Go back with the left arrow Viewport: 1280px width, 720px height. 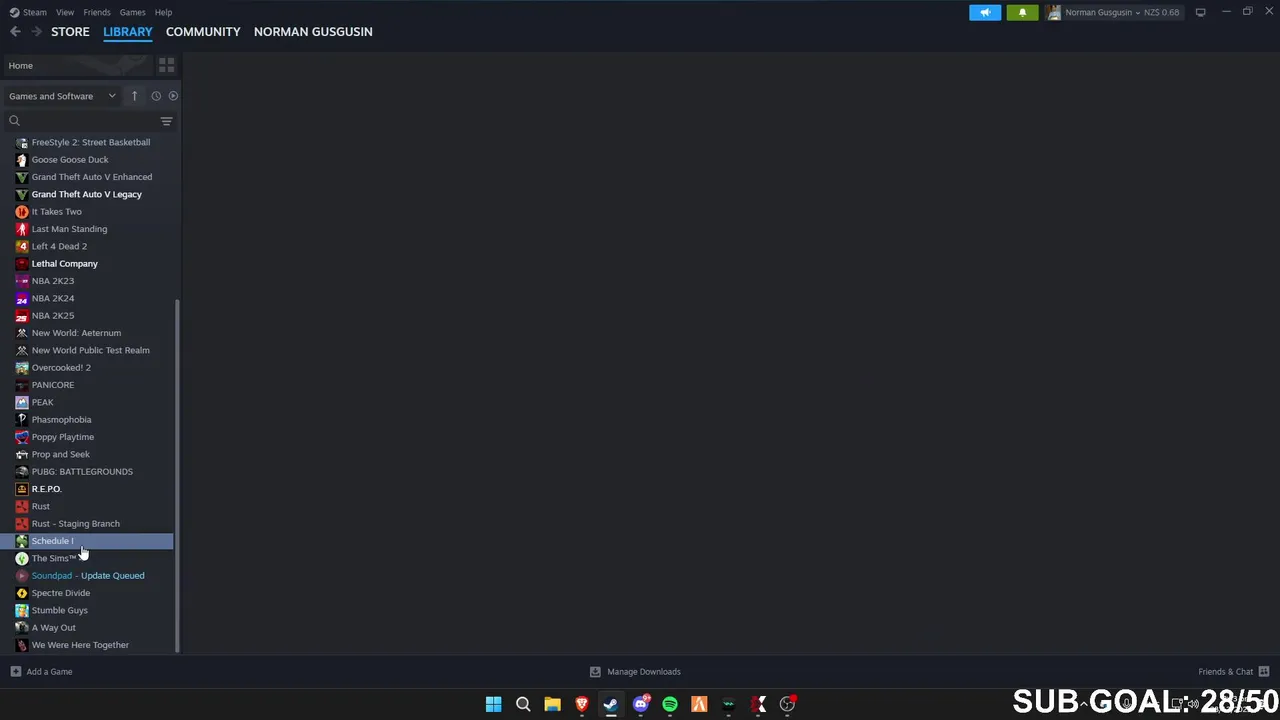pos(15,31)
